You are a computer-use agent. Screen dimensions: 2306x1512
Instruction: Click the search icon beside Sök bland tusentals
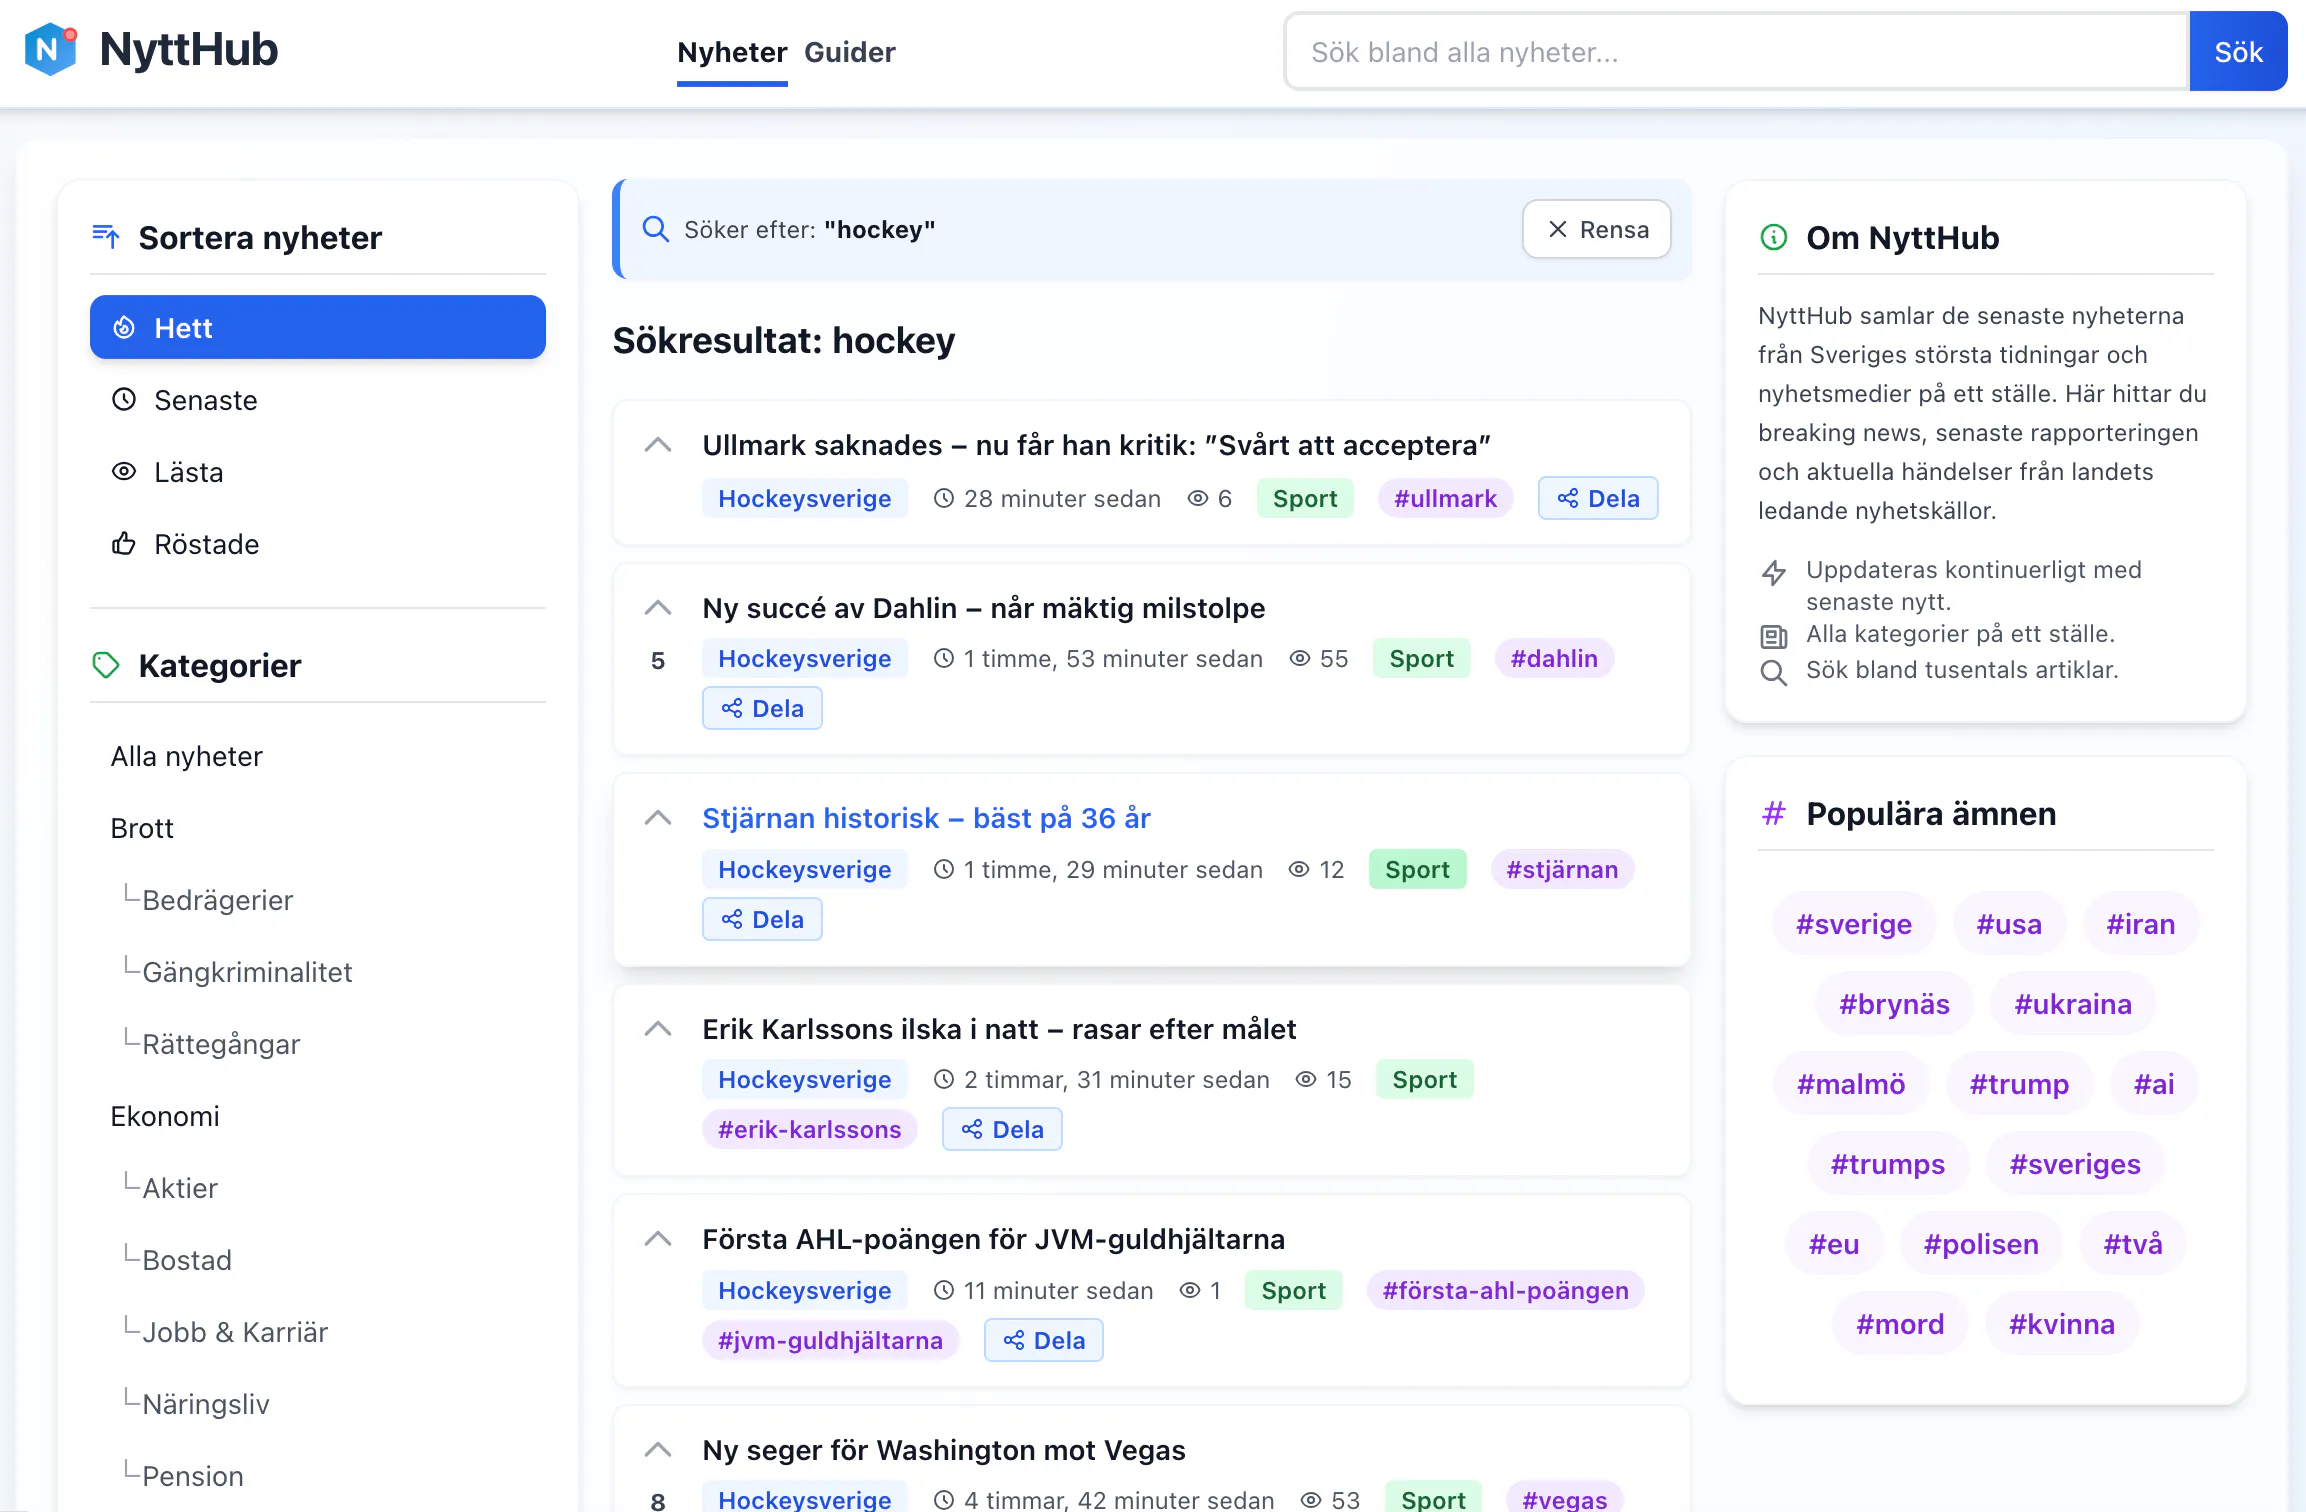pos(1773,672)
